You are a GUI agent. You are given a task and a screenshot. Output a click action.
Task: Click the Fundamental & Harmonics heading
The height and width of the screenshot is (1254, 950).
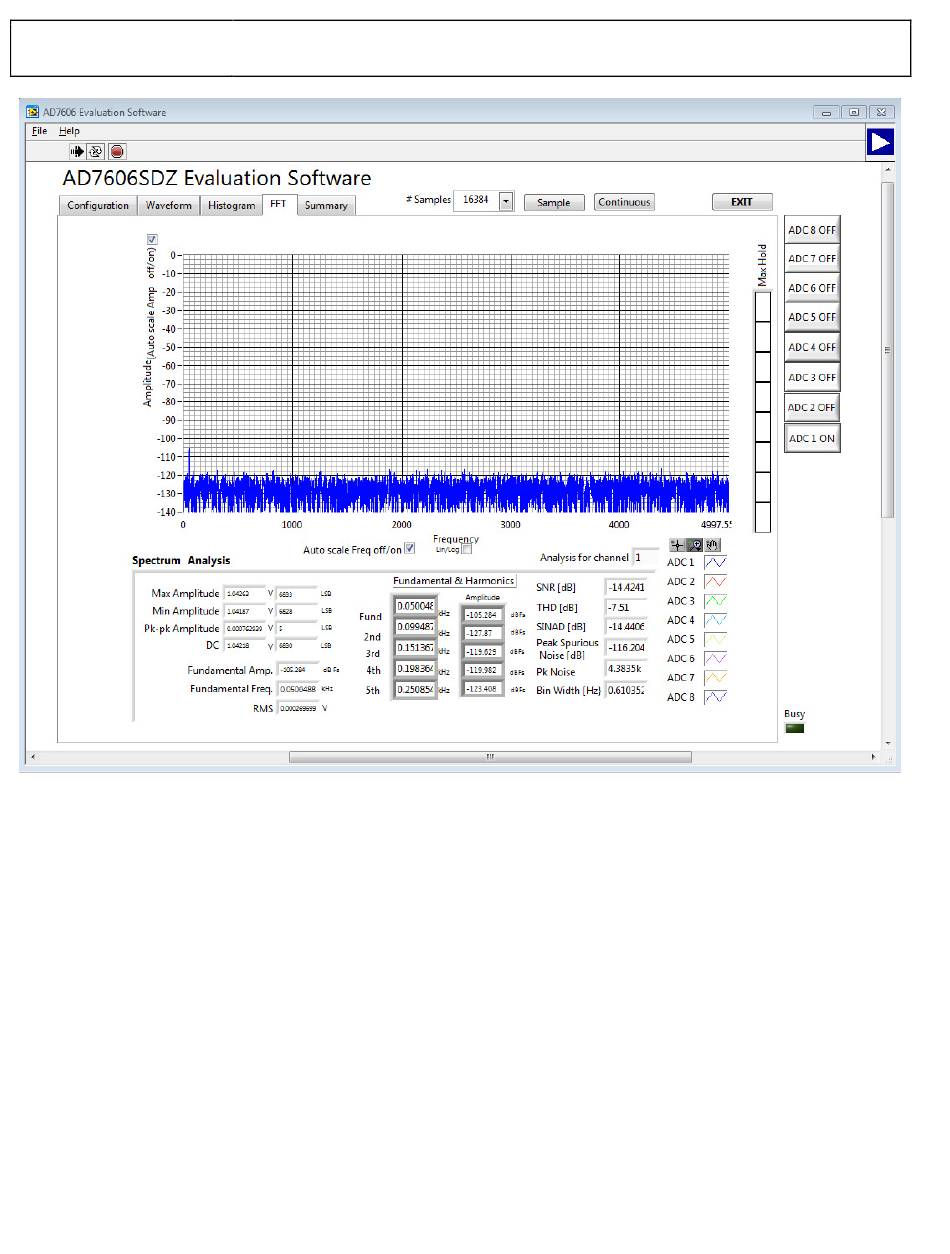453,581
